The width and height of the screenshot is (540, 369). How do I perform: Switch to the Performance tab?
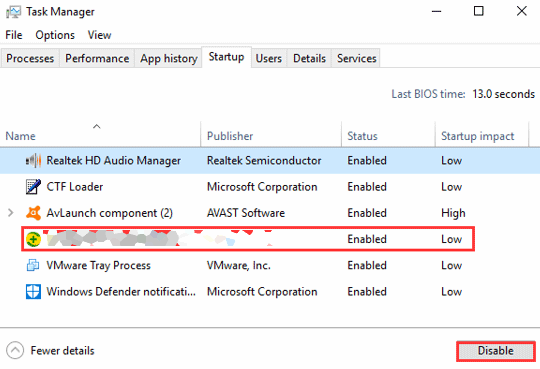(x=97, y=58)
